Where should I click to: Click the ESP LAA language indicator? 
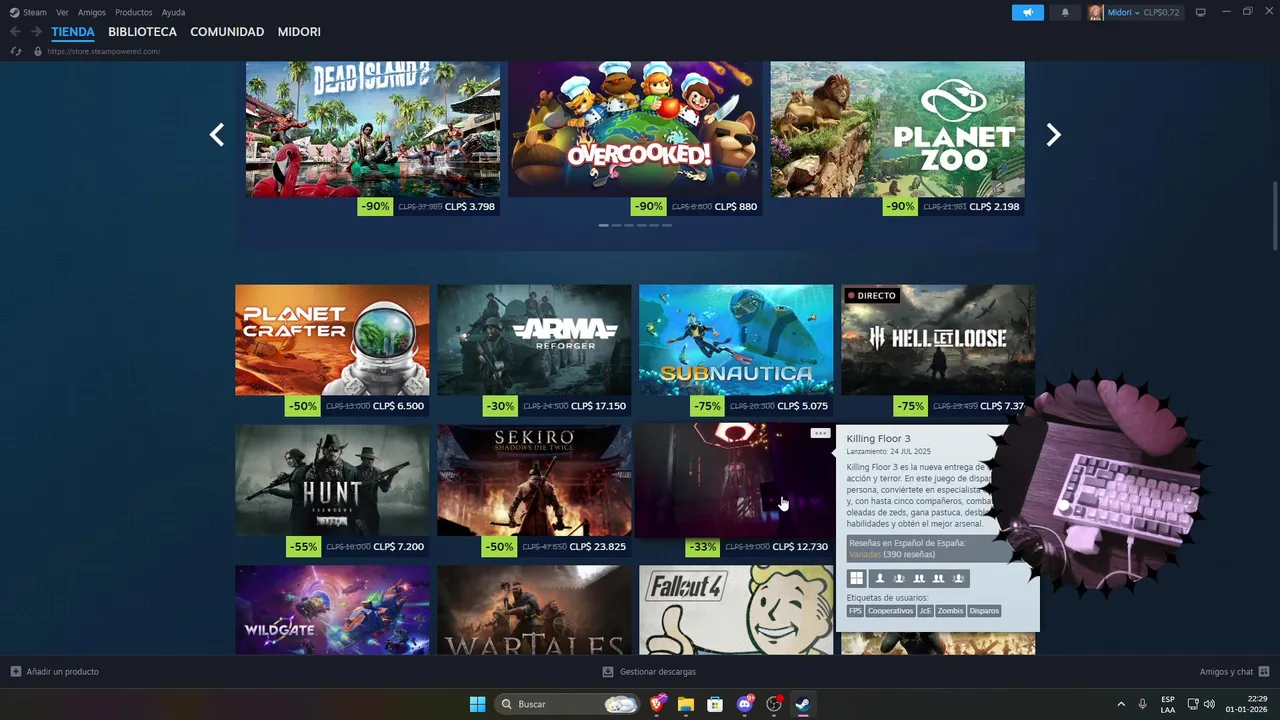[x=1168, y=704]
